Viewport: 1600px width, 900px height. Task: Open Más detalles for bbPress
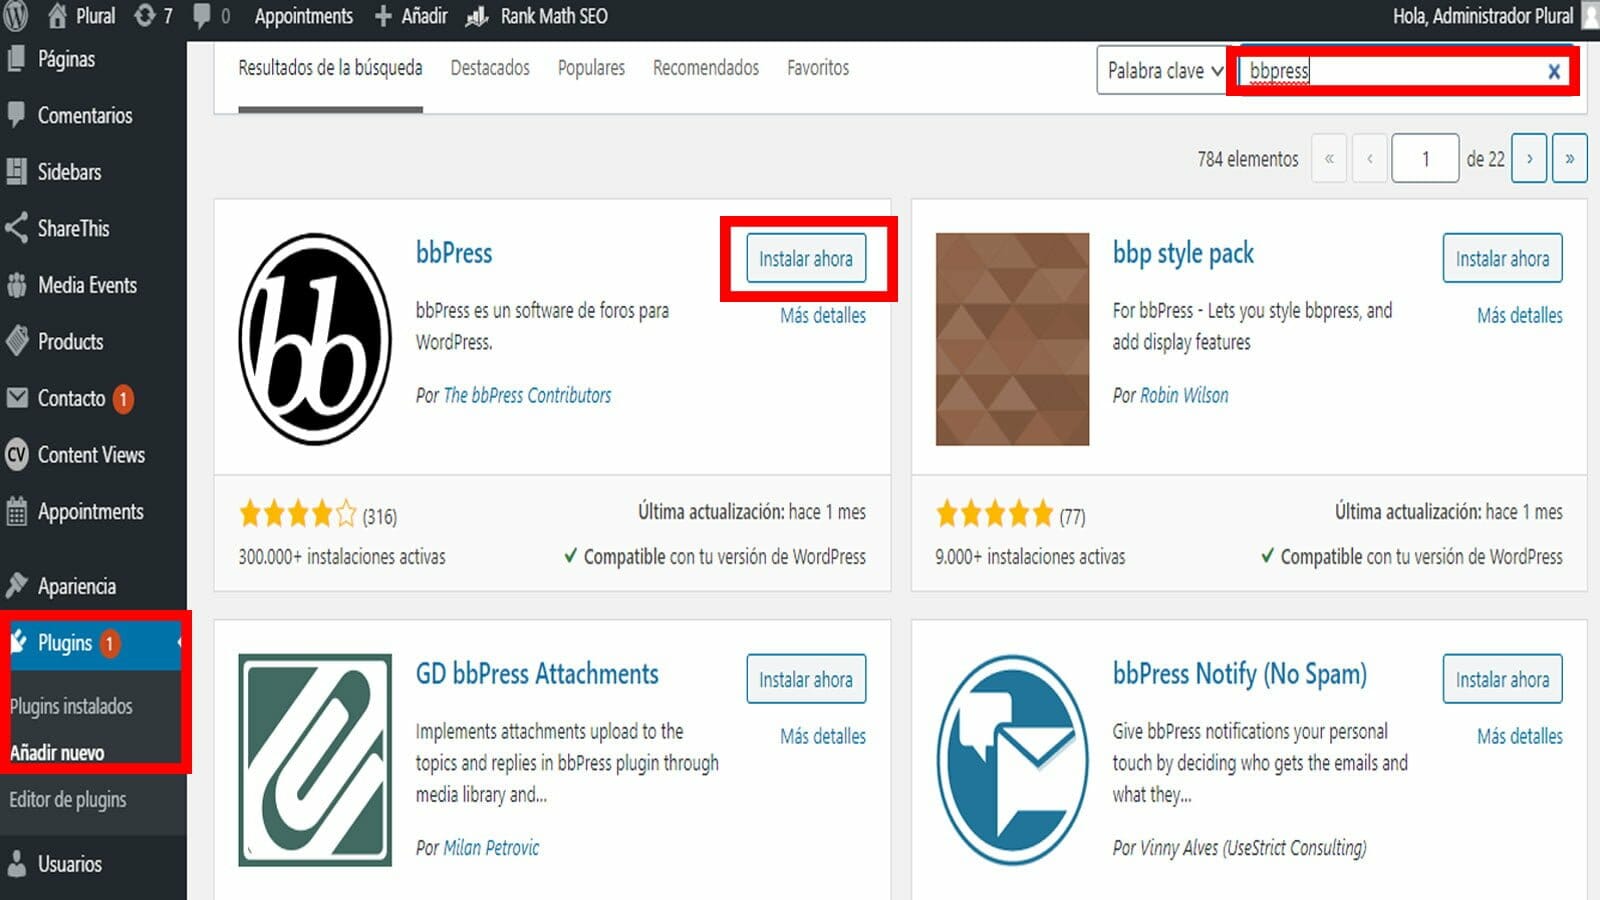click(x=823, y=315)
